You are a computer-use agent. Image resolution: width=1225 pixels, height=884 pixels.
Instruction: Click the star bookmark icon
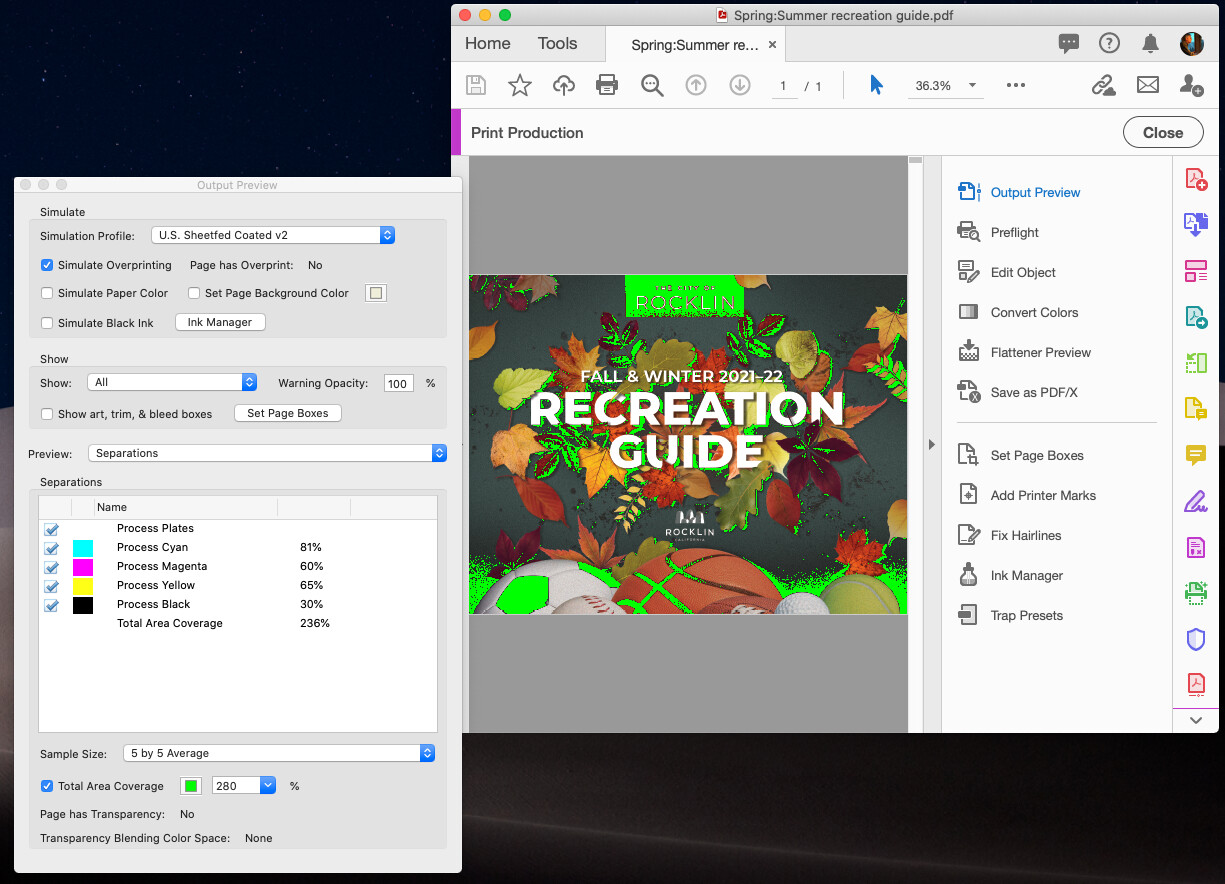click(520, 86)
